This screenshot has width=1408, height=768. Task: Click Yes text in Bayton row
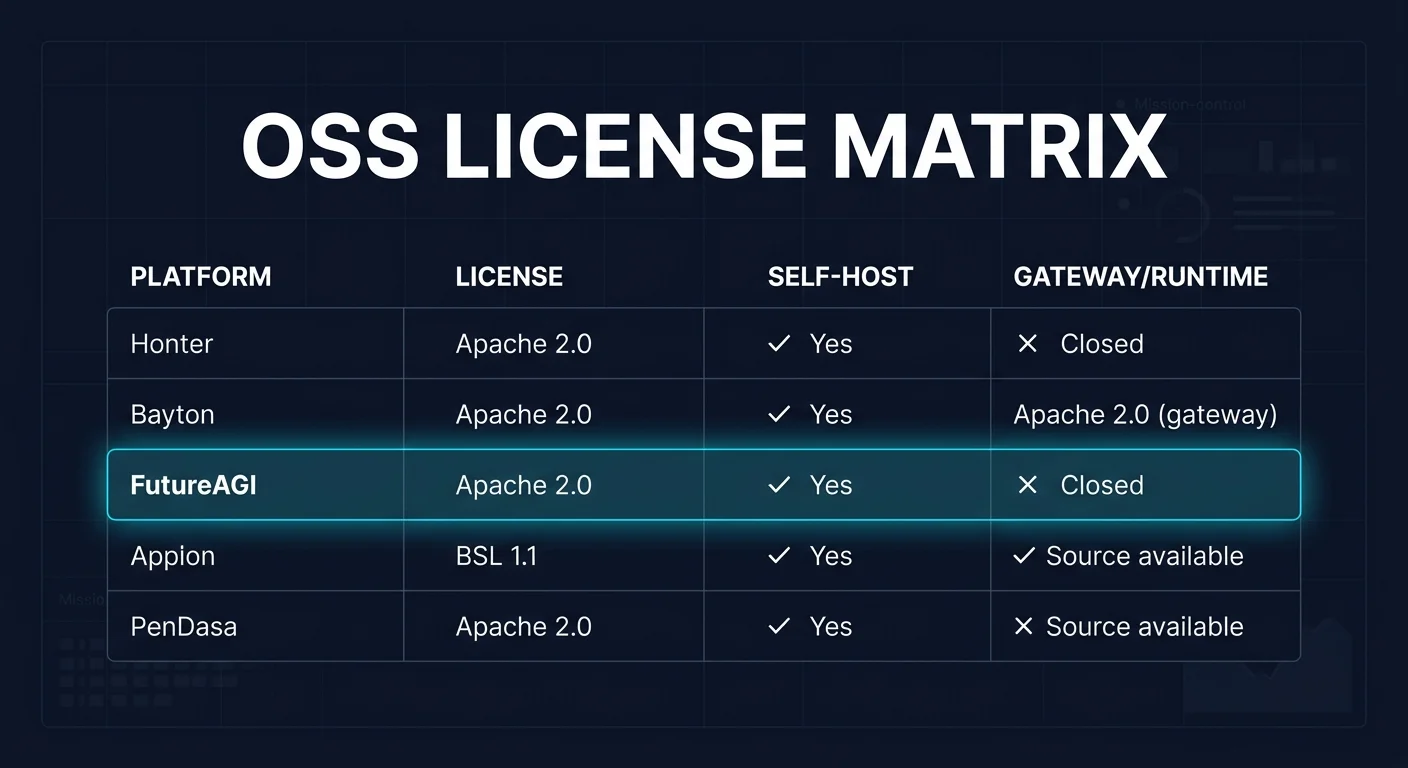831,415
